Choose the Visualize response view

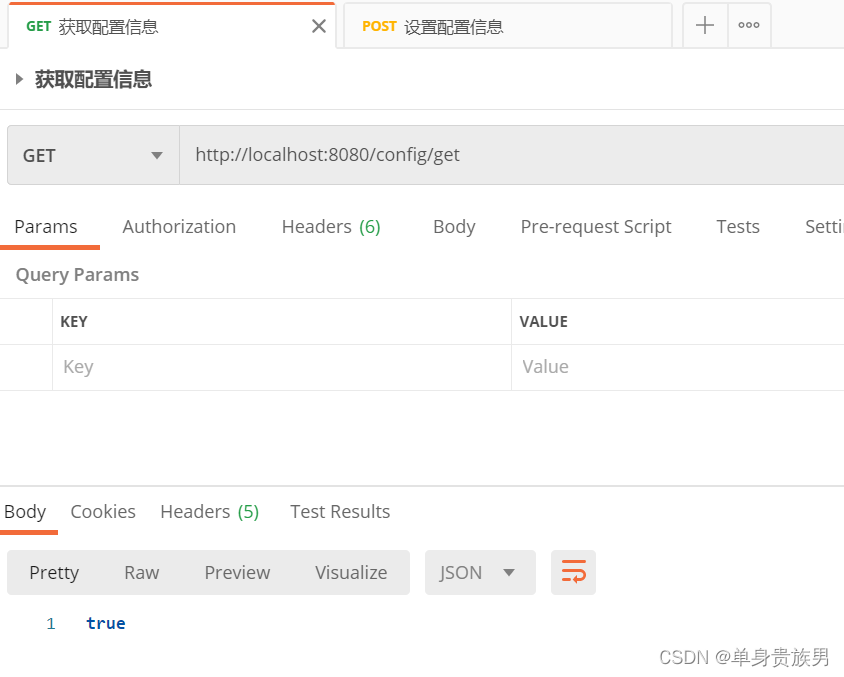pyautogui.click(x=351, y=572)
